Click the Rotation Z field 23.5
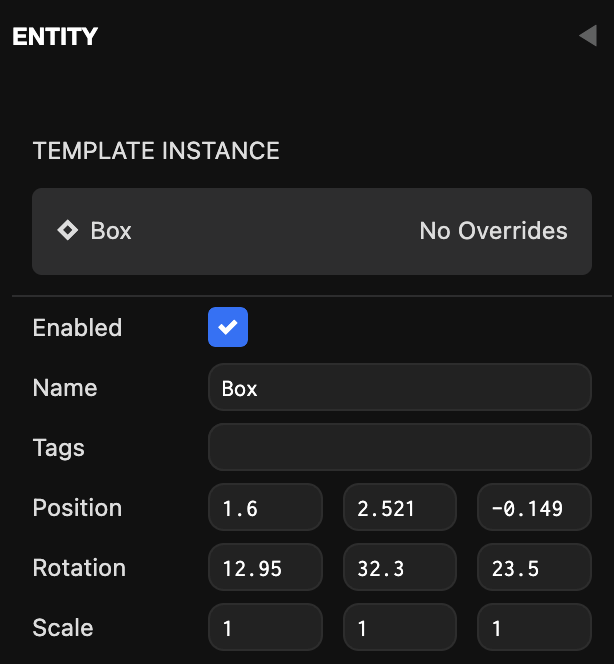Viewport: 614px width, 664px height. point(534,568)
